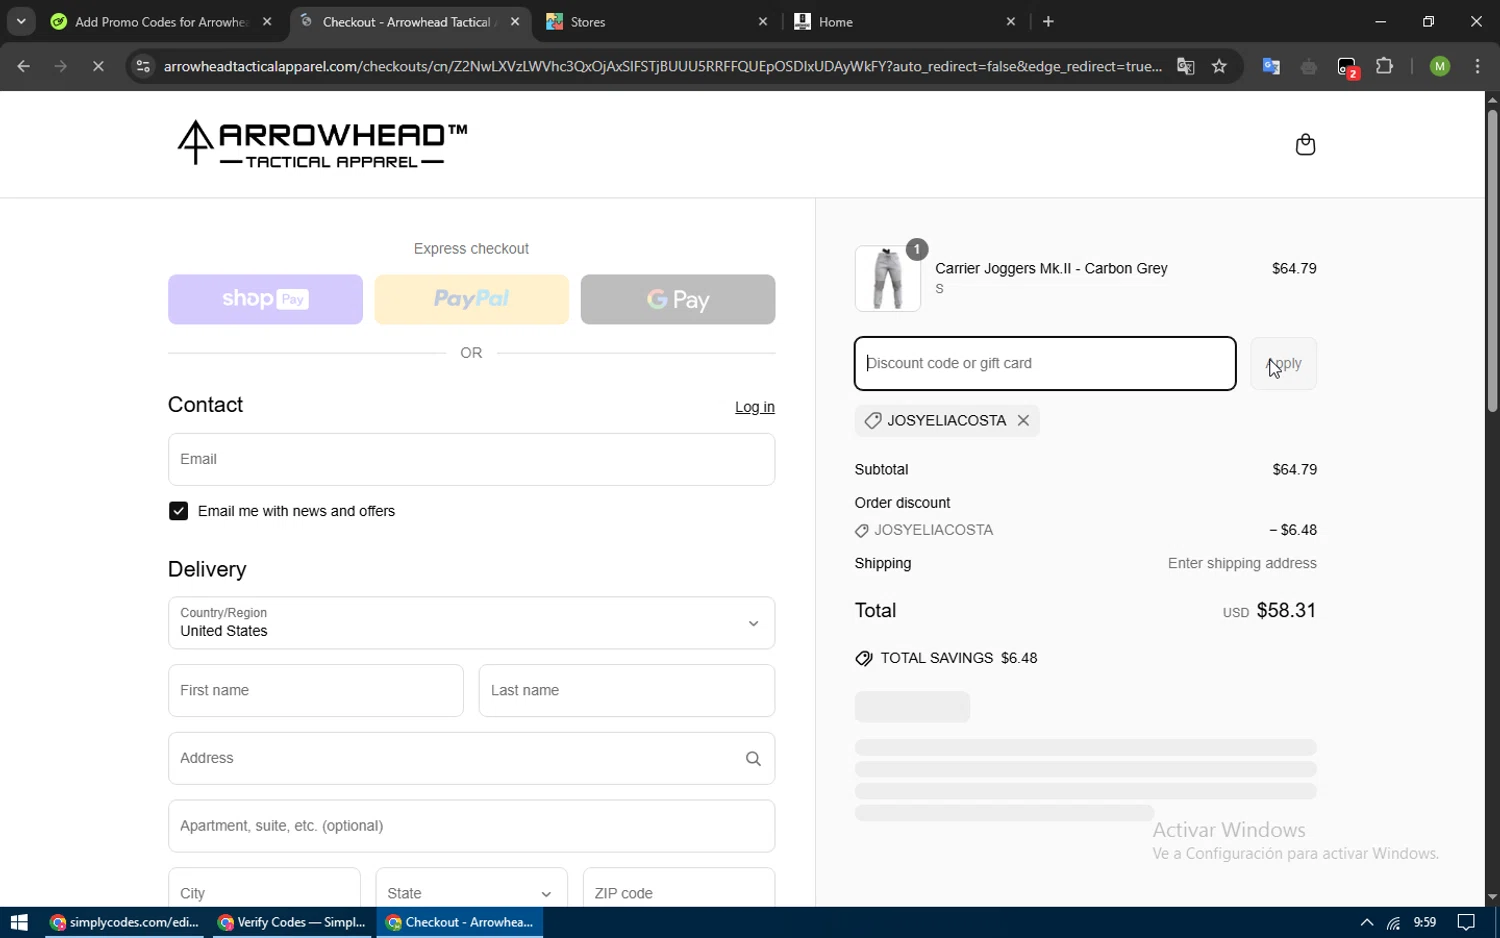This screenshot has height=938, width=1500.
Task: Expand the Country/Region dropdown
Action: tap(471, 623)
